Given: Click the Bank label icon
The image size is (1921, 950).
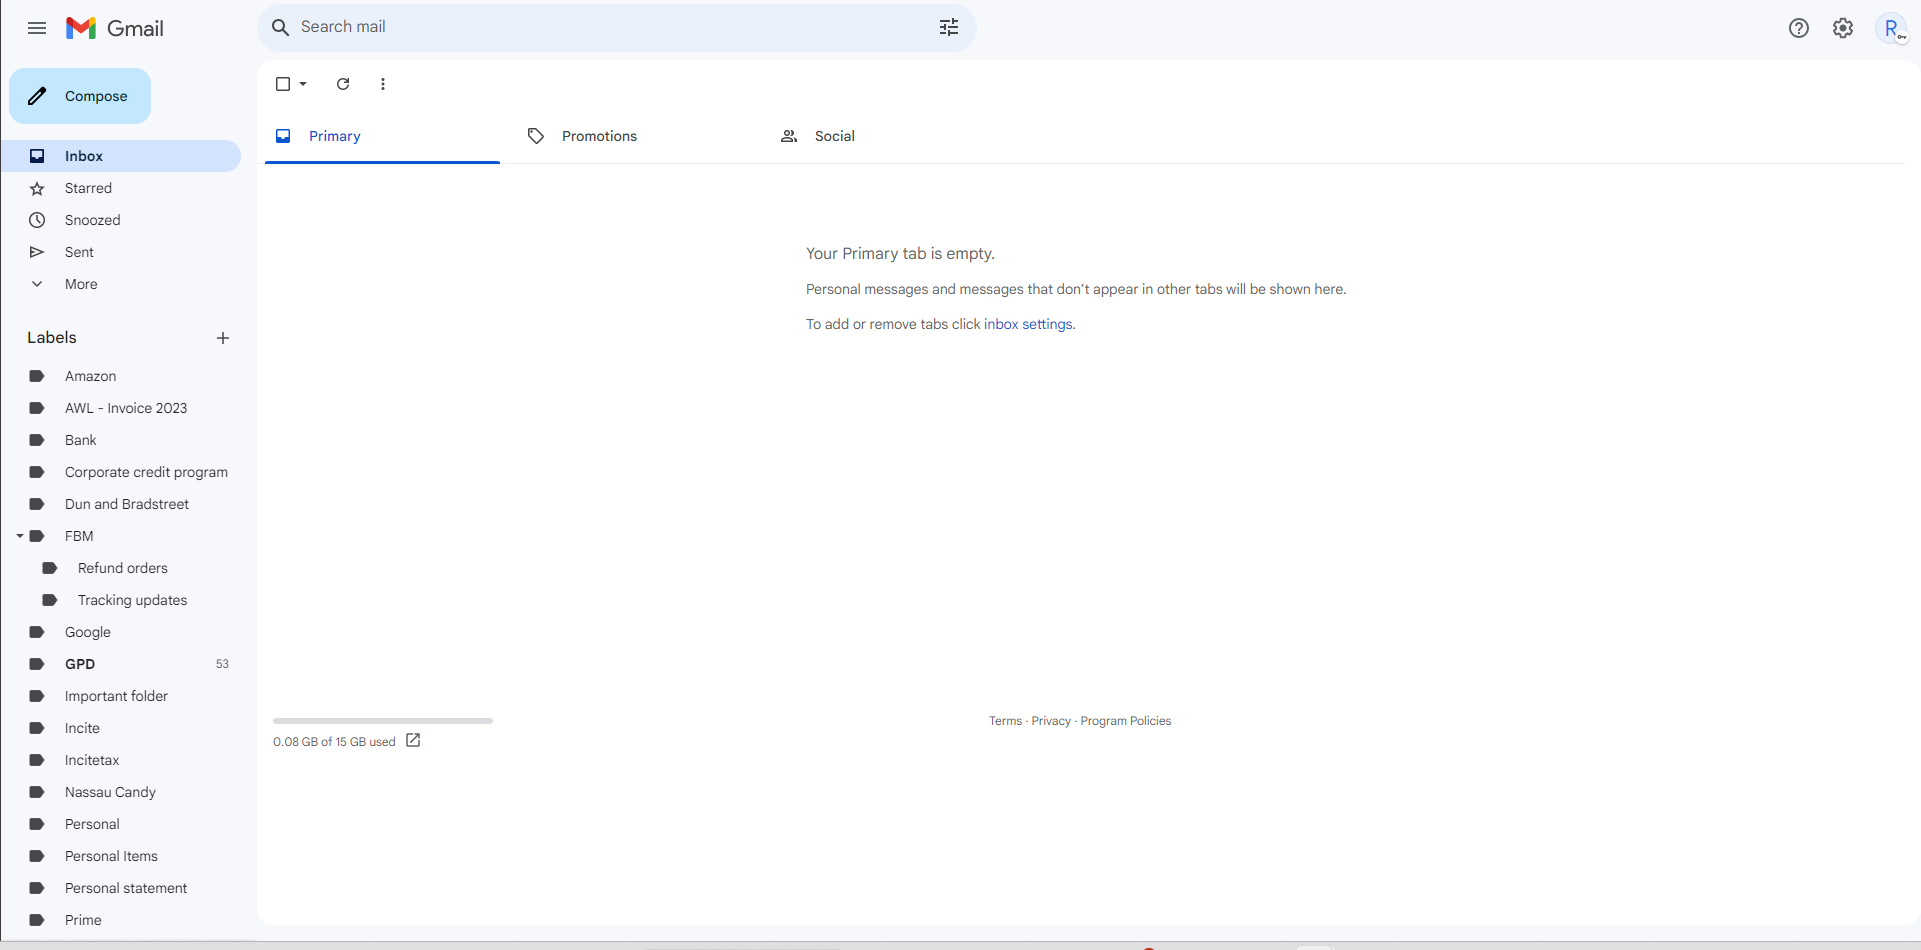Looking at the screenshot, I should [x=37, y=440].
